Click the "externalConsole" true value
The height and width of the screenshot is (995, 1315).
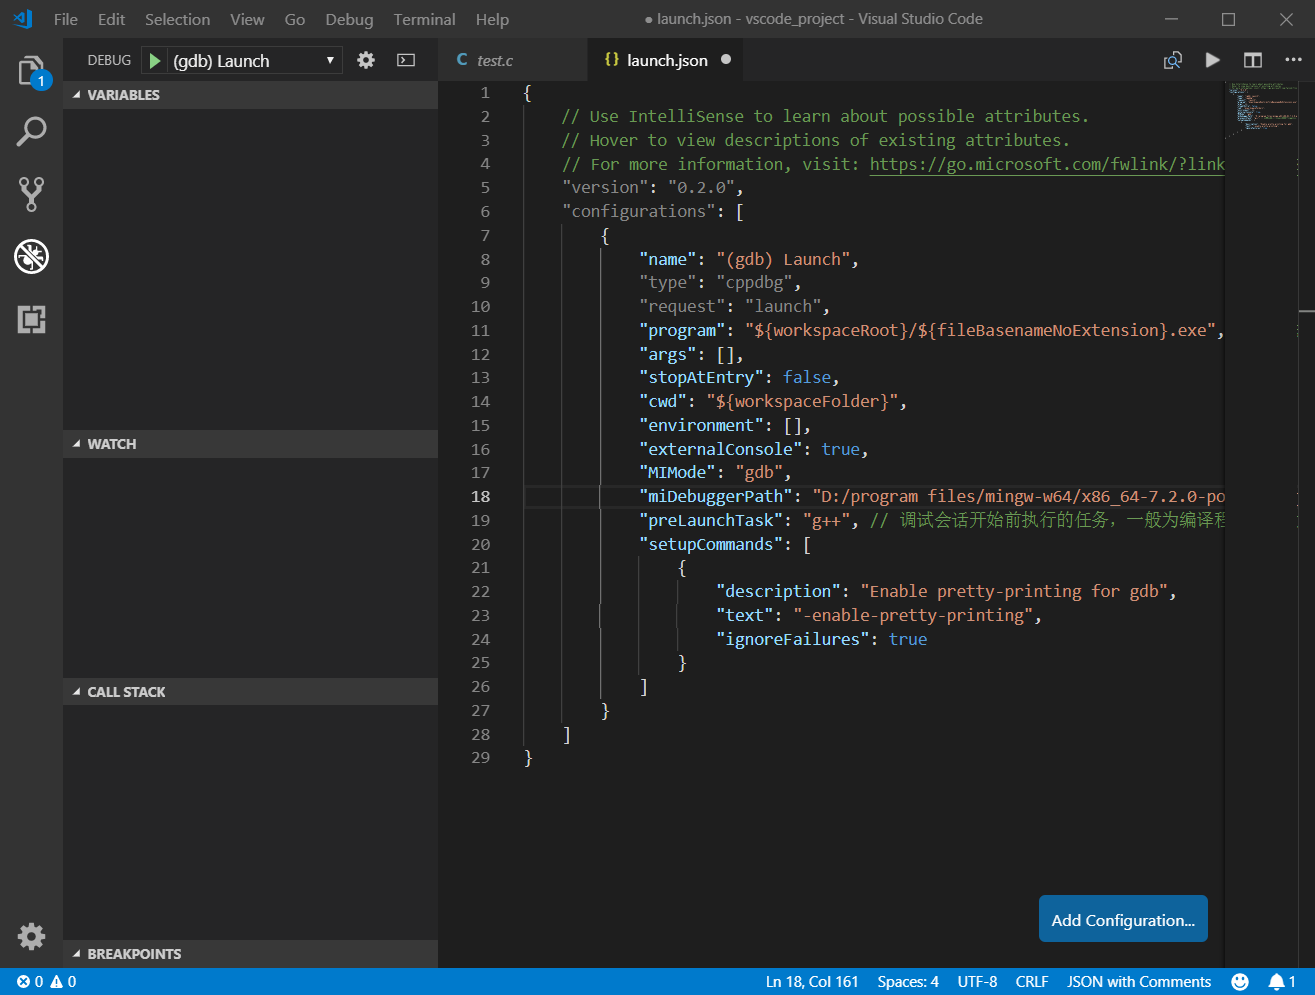point(840,449)
